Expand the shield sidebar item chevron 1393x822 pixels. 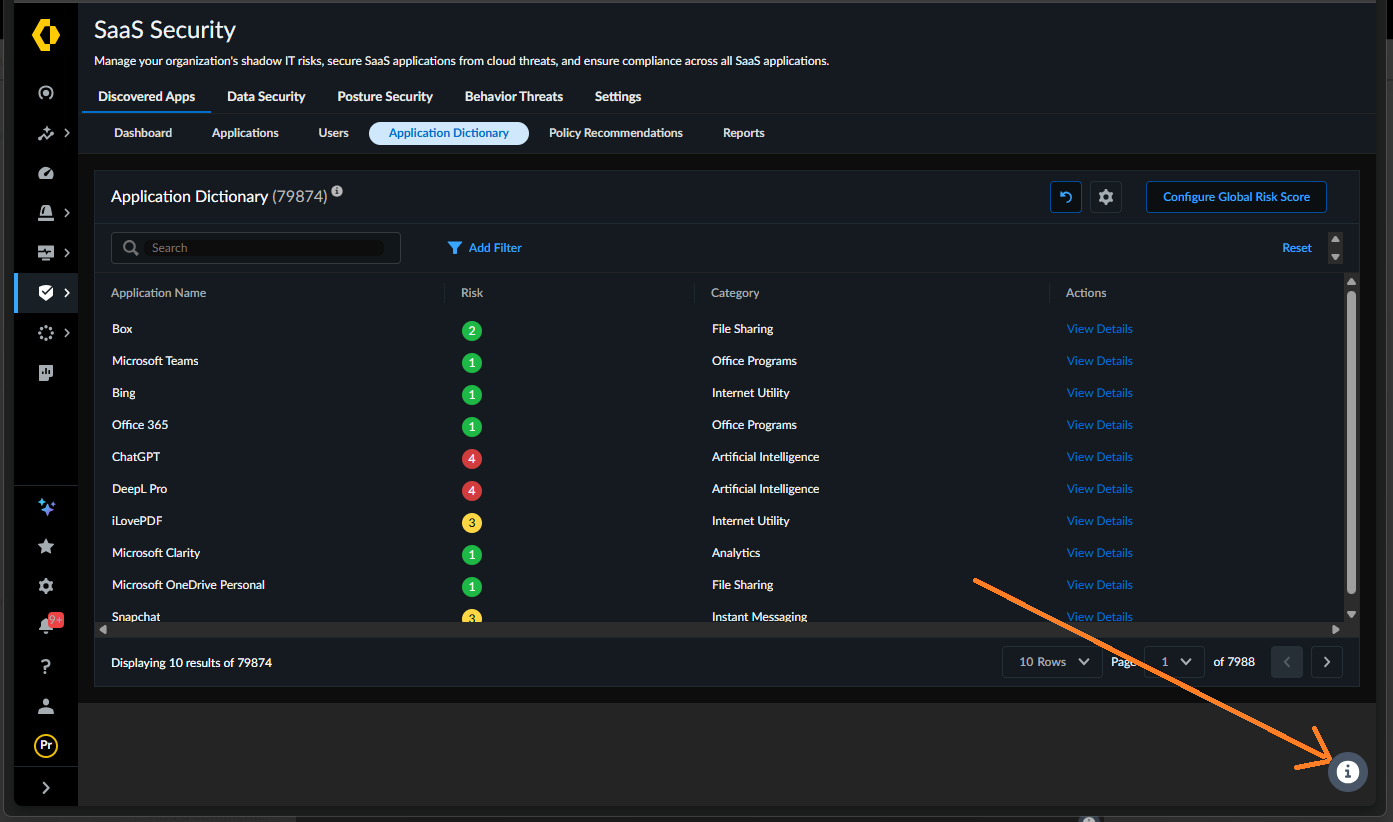point(67,293)
